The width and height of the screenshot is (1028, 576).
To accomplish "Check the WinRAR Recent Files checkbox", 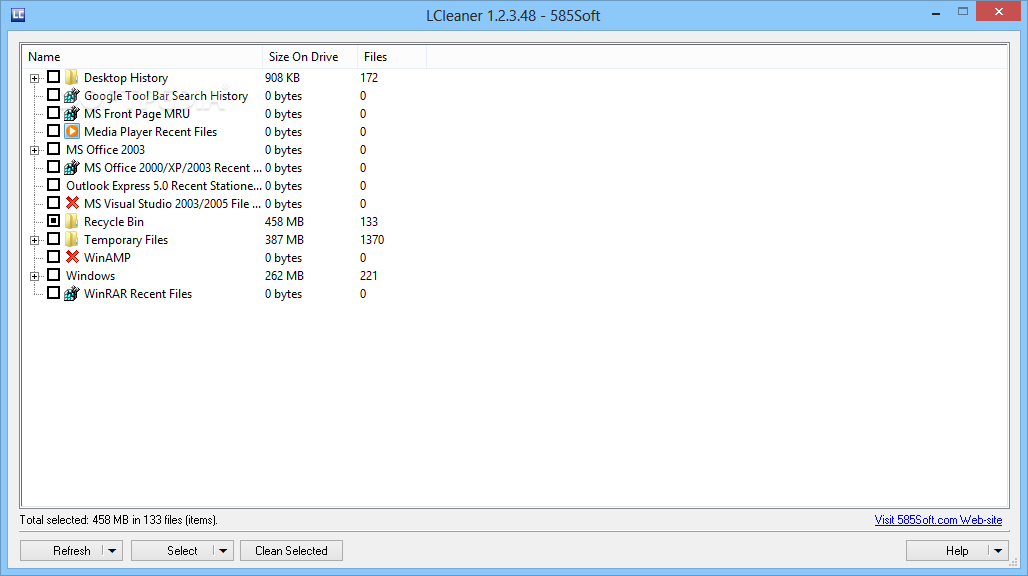I will pyautogui.click(x=54, y=293).
